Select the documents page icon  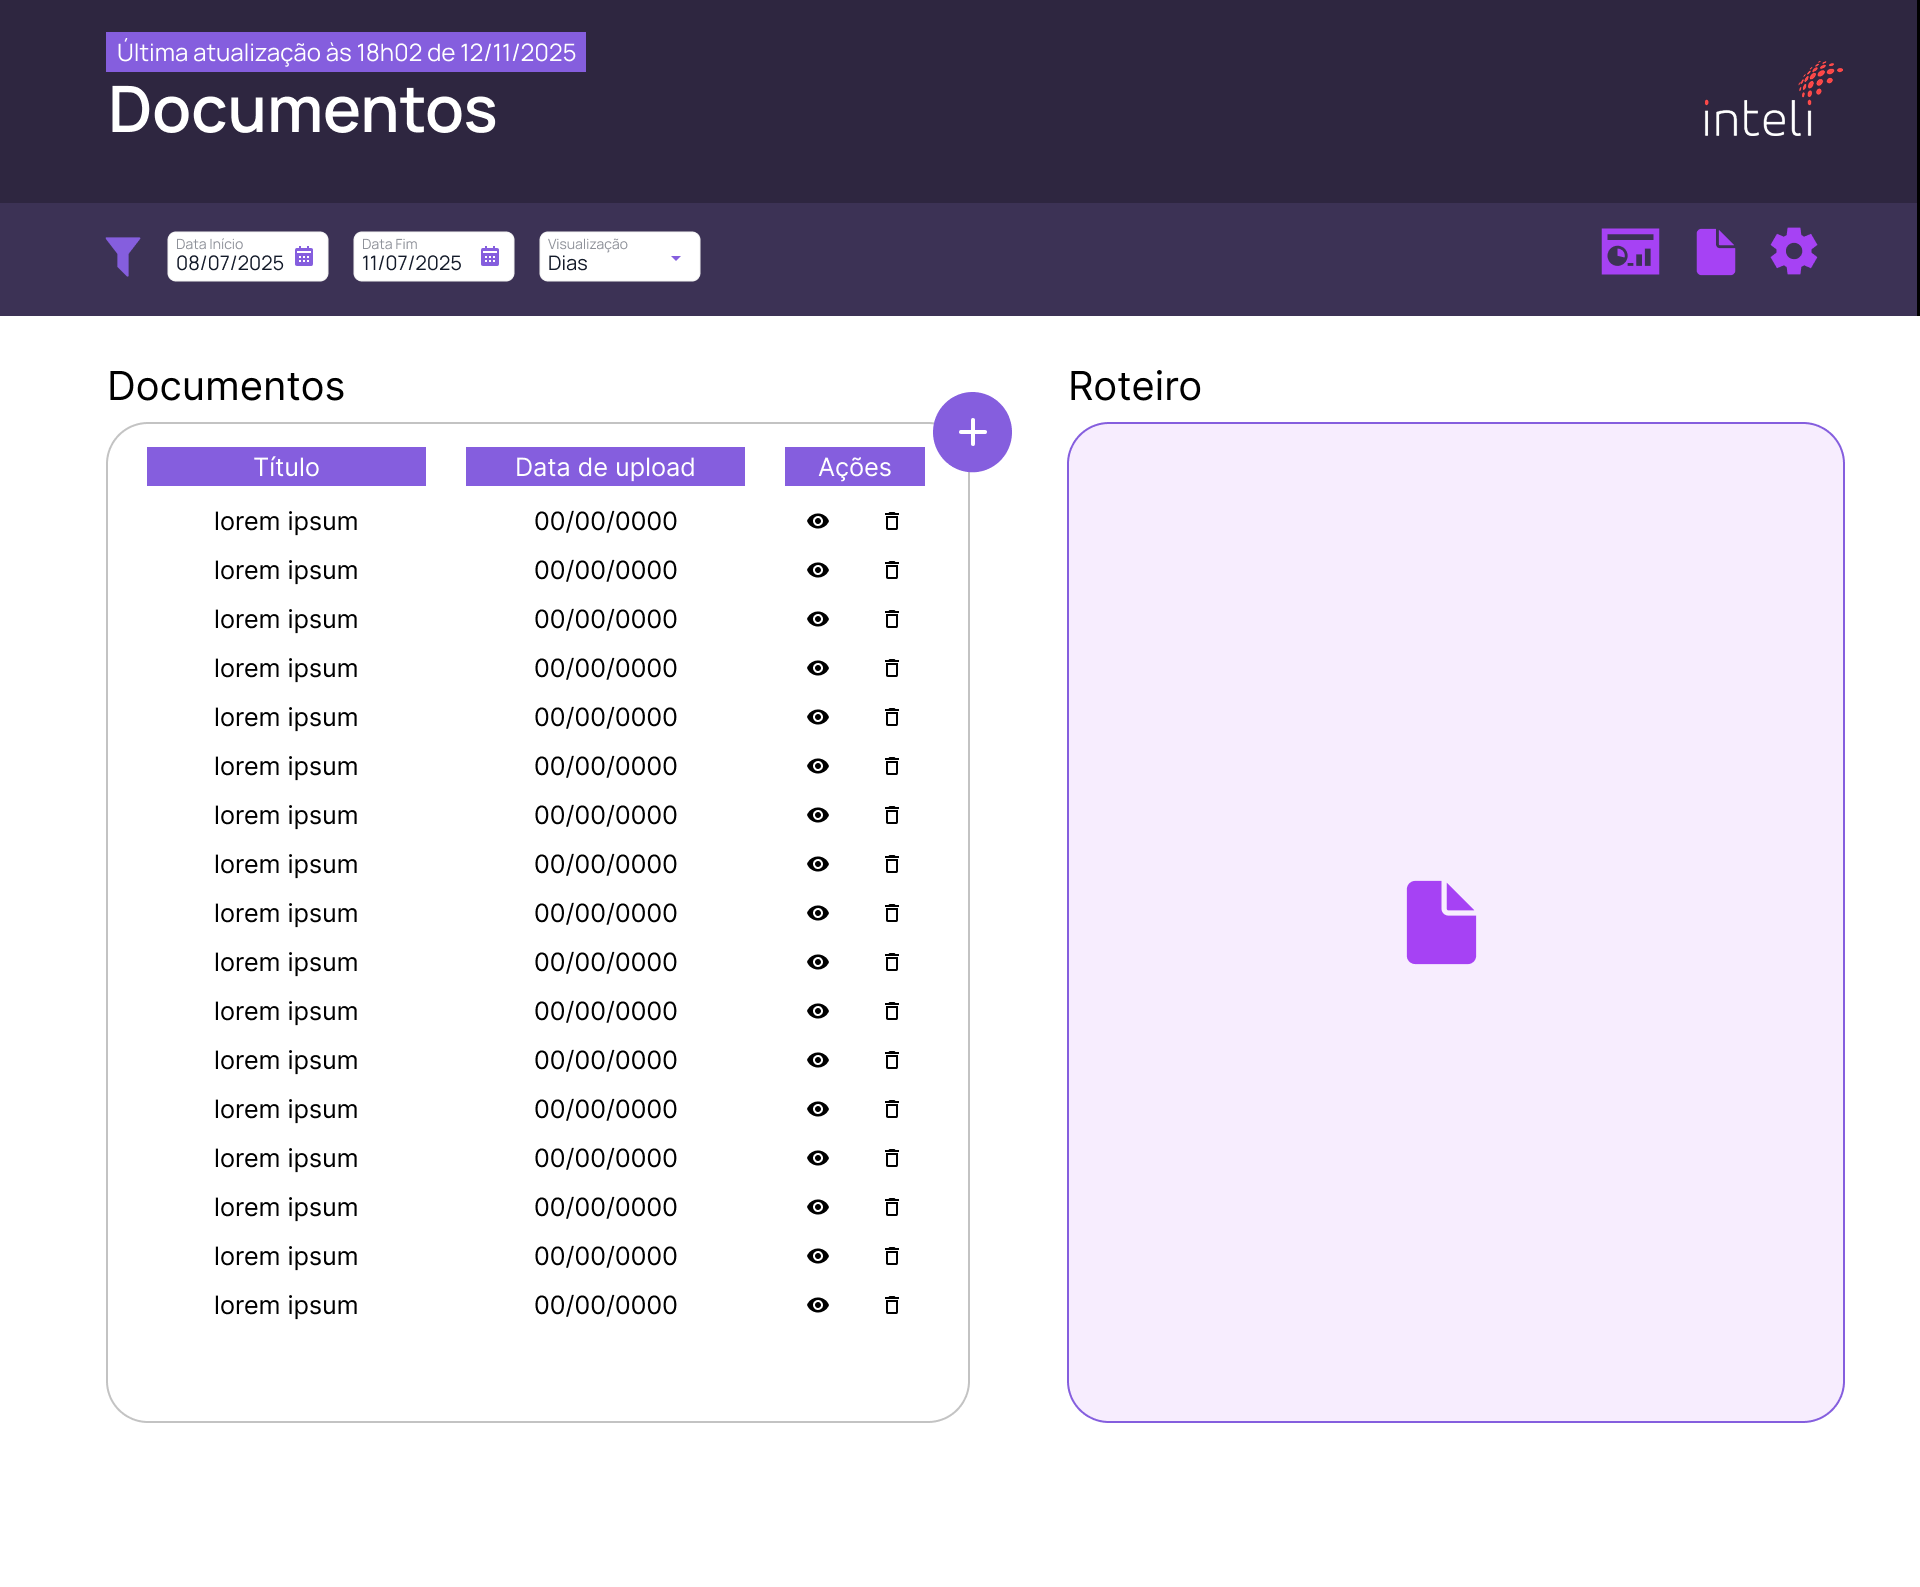coord(1714,251)
